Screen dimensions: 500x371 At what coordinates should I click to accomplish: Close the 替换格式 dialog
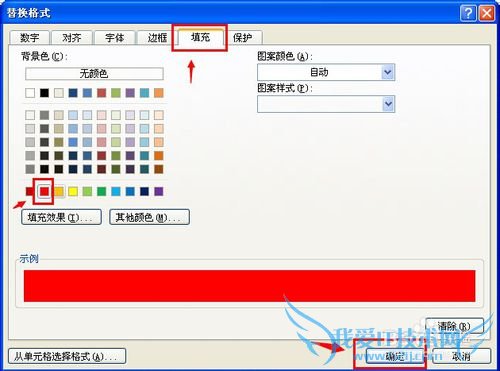[x=487, y=13]
